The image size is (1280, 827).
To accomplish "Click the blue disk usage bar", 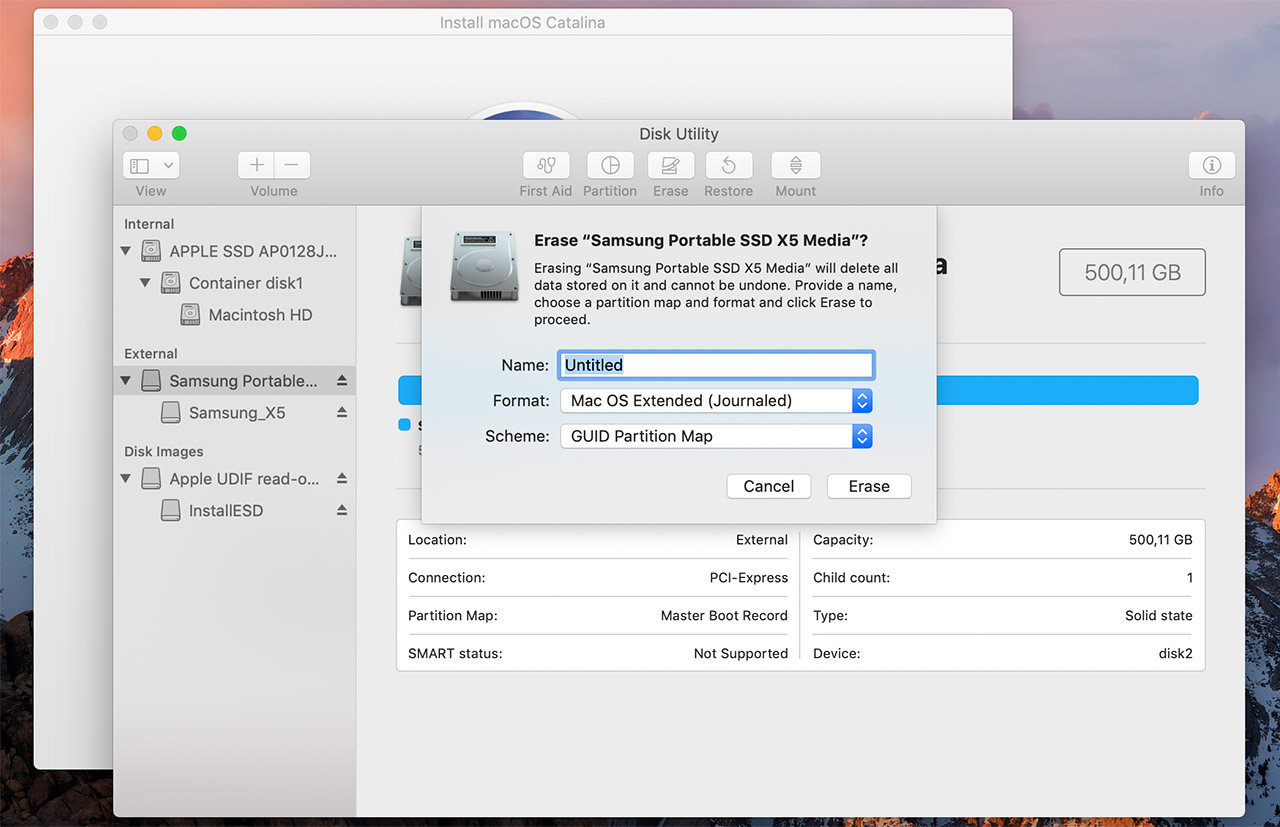I will click(1067, 391).
